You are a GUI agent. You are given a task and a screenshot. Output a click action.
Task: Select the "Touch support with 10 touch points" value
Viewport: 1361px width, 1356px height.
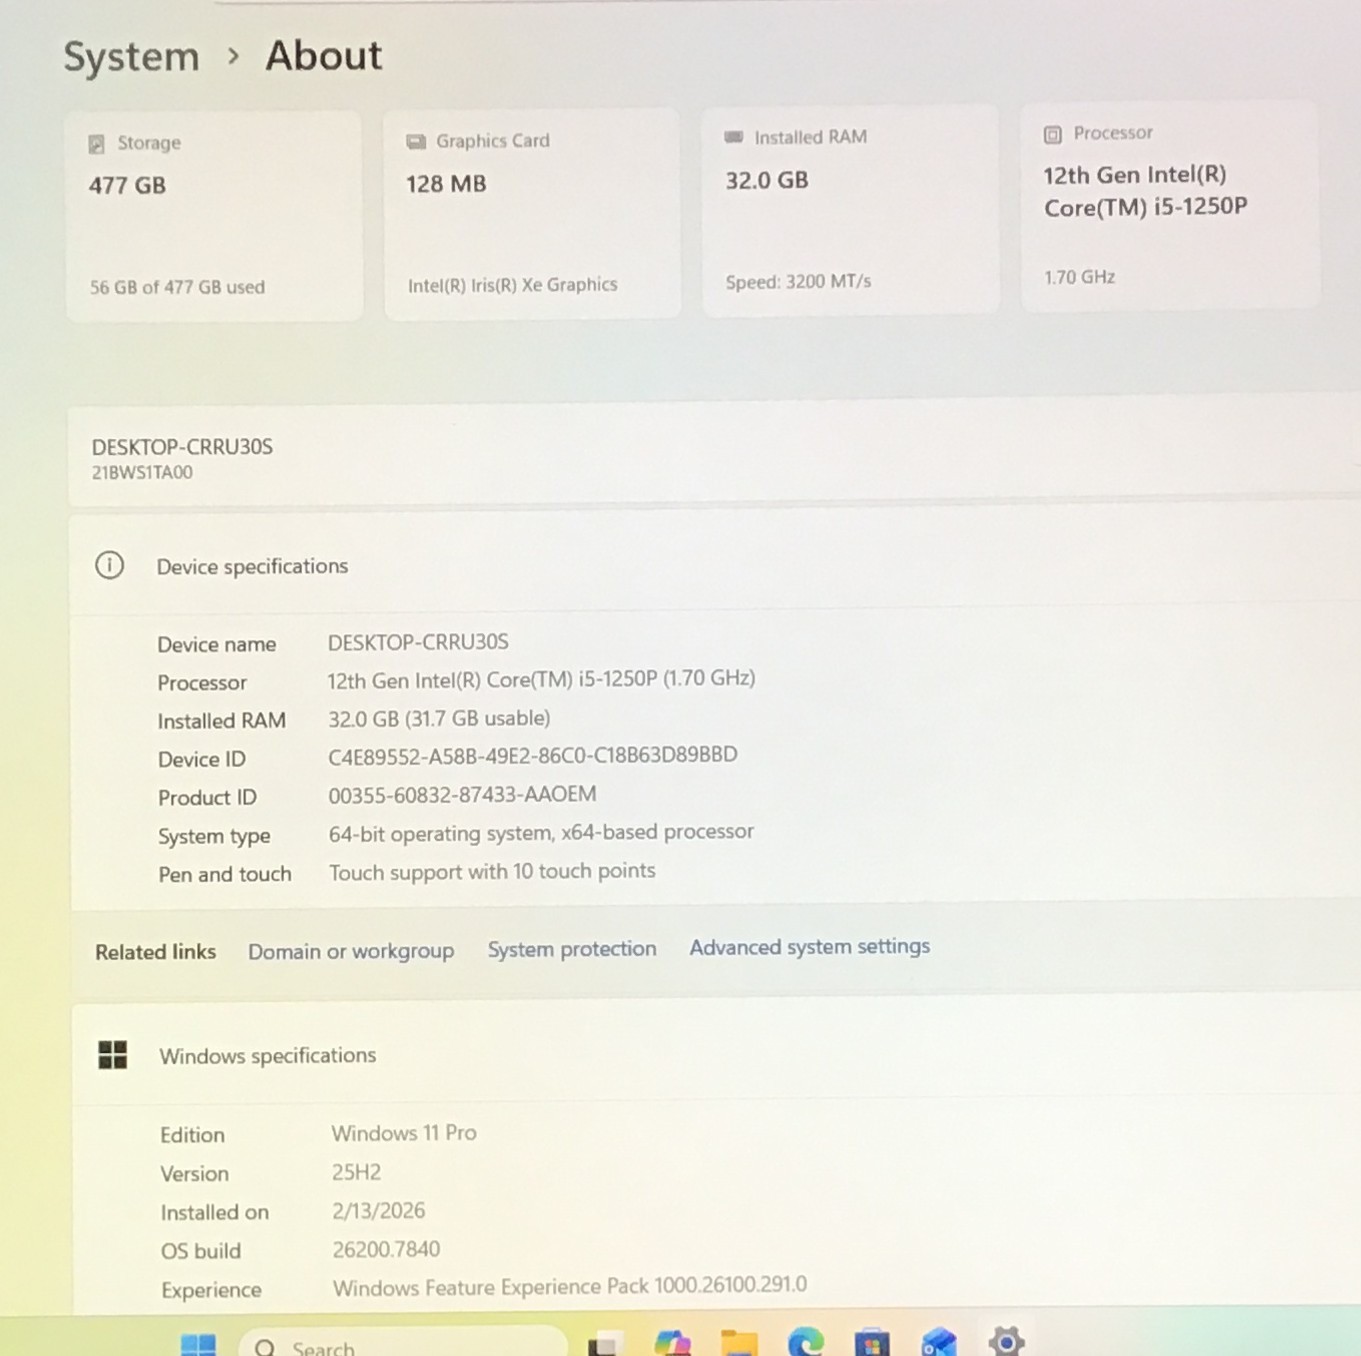coord(492,872)
